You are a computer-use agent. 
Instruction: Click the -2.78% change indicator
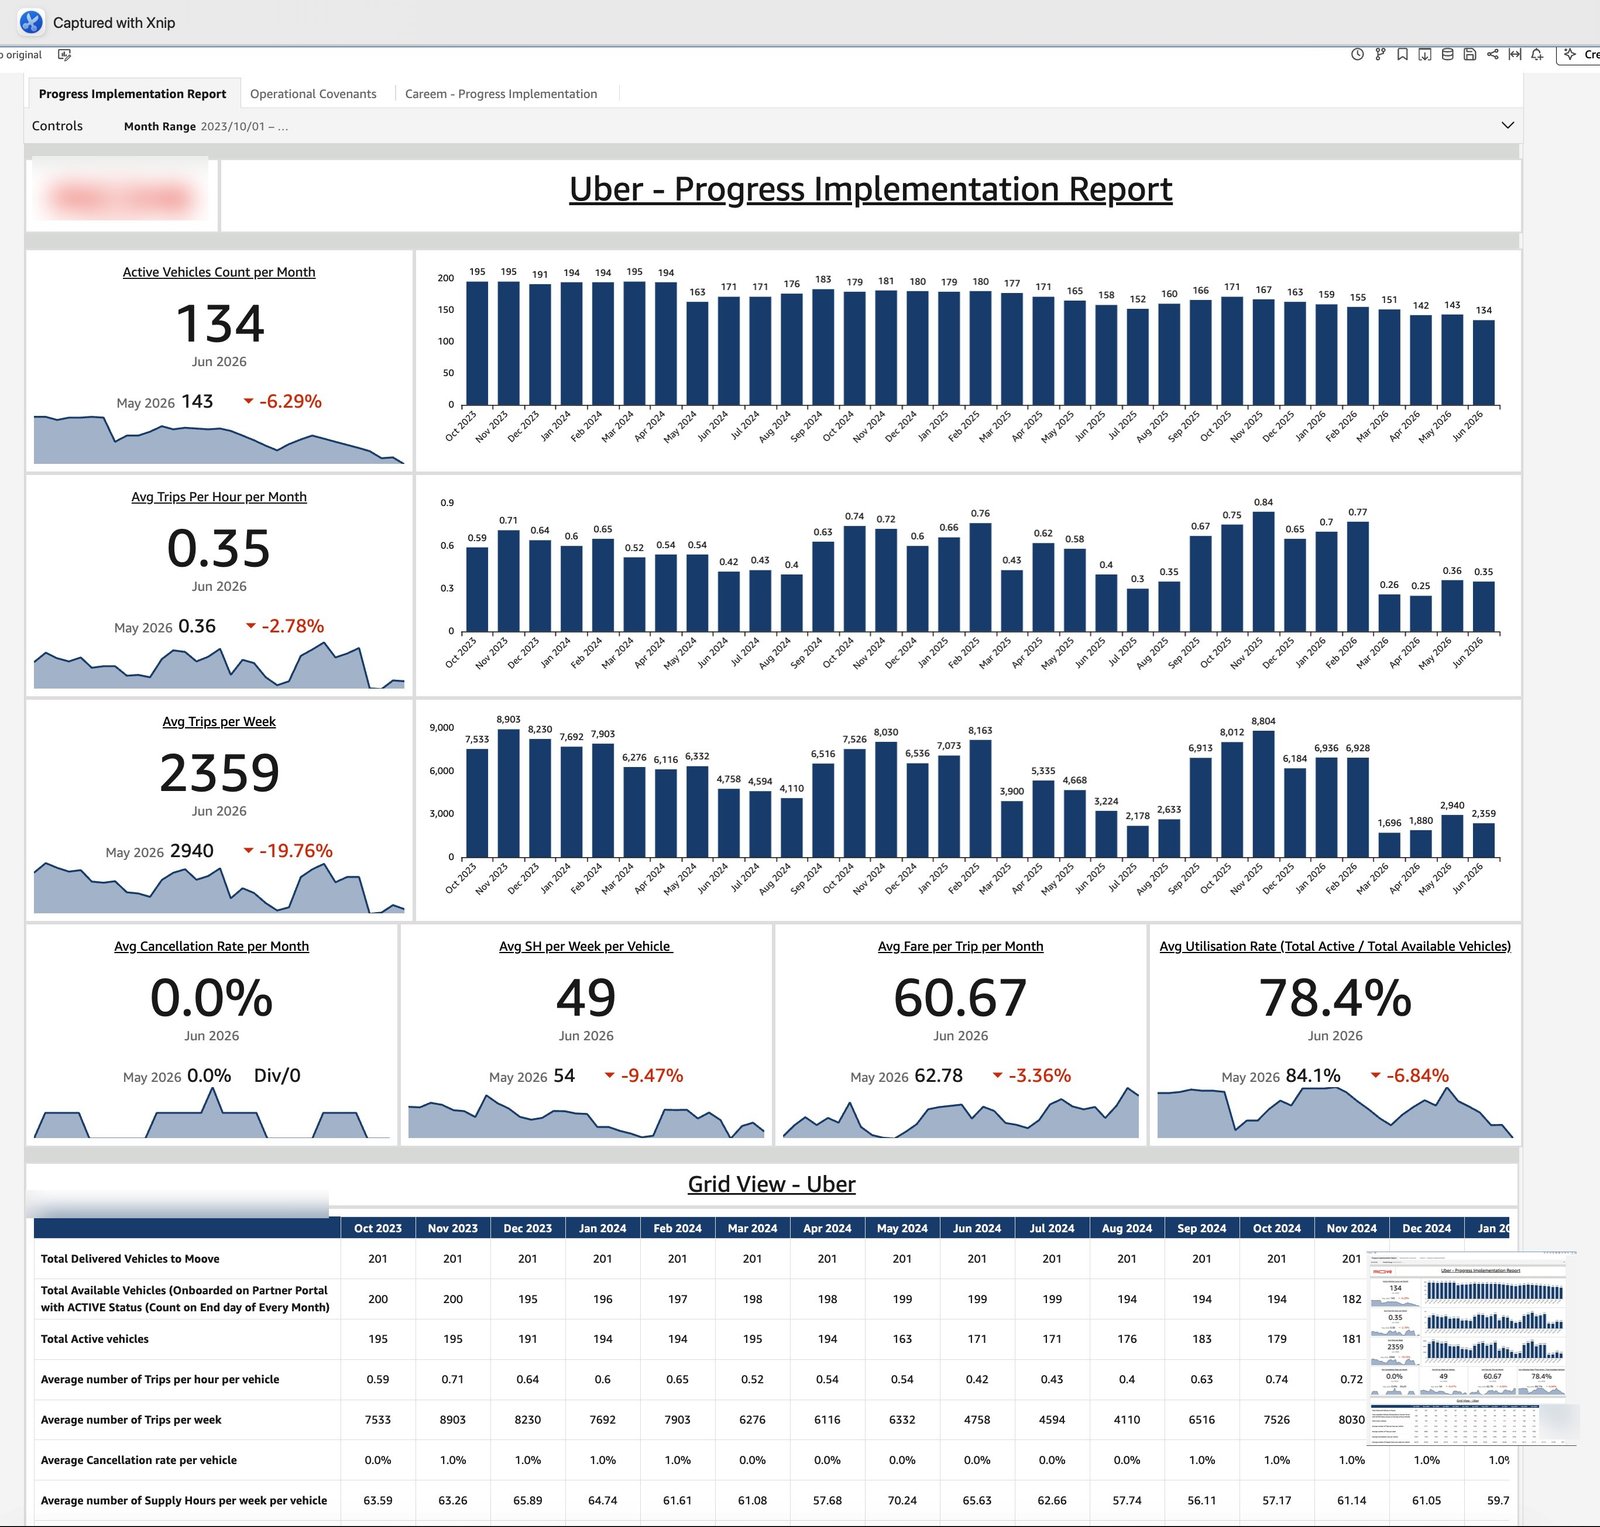285,626
